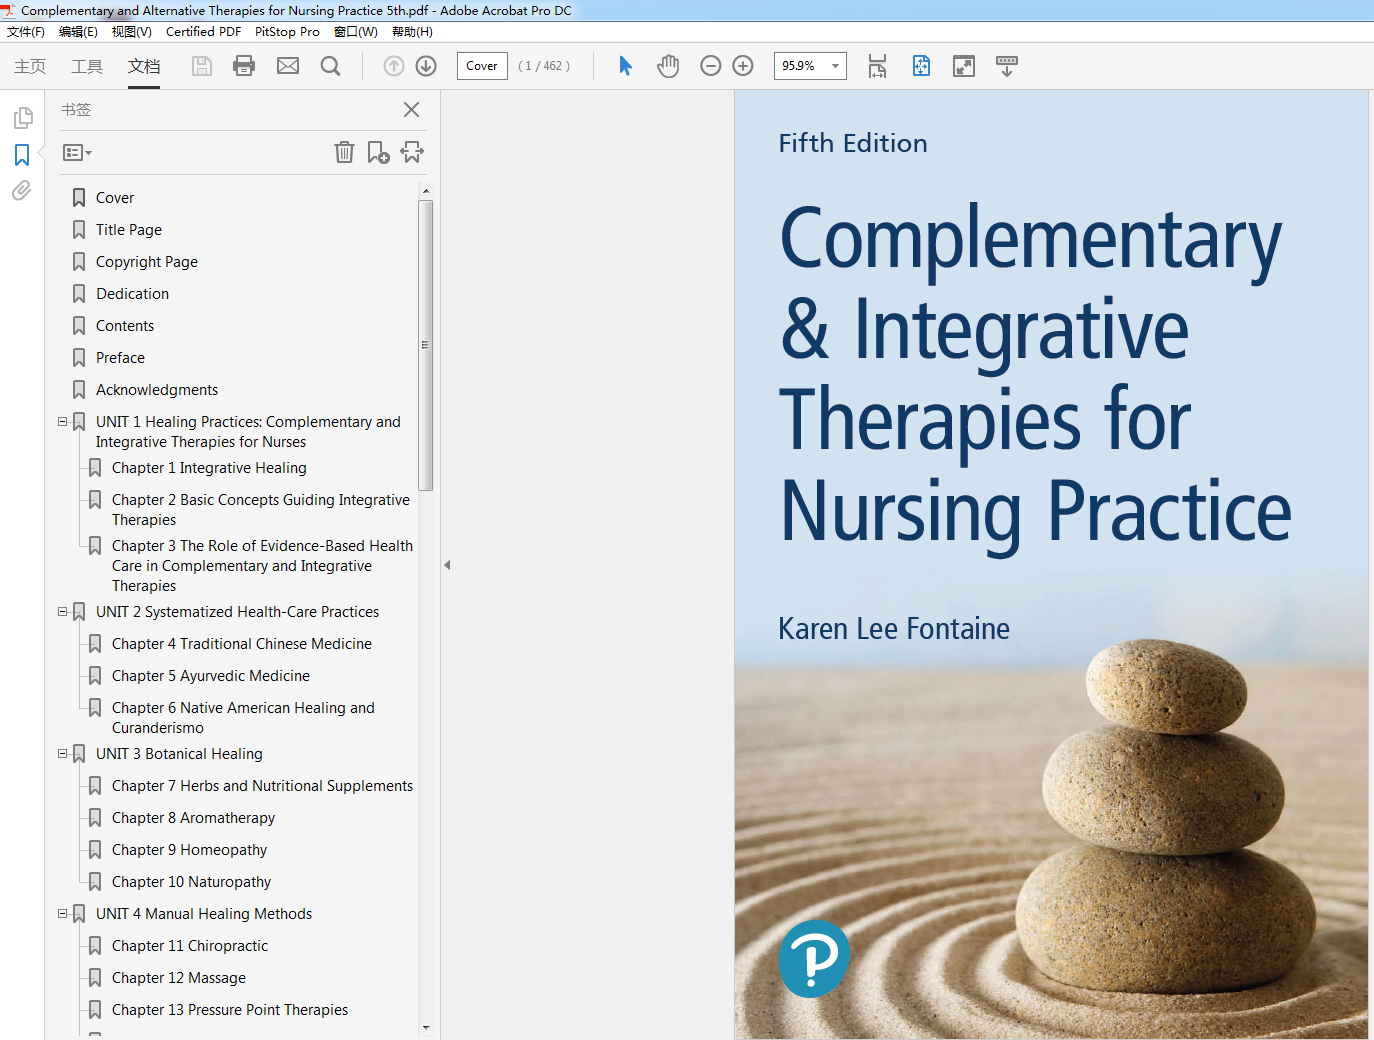Screen dimensions: 1374x1040
Task: Click the Save file icon
Action: (202, 66)
